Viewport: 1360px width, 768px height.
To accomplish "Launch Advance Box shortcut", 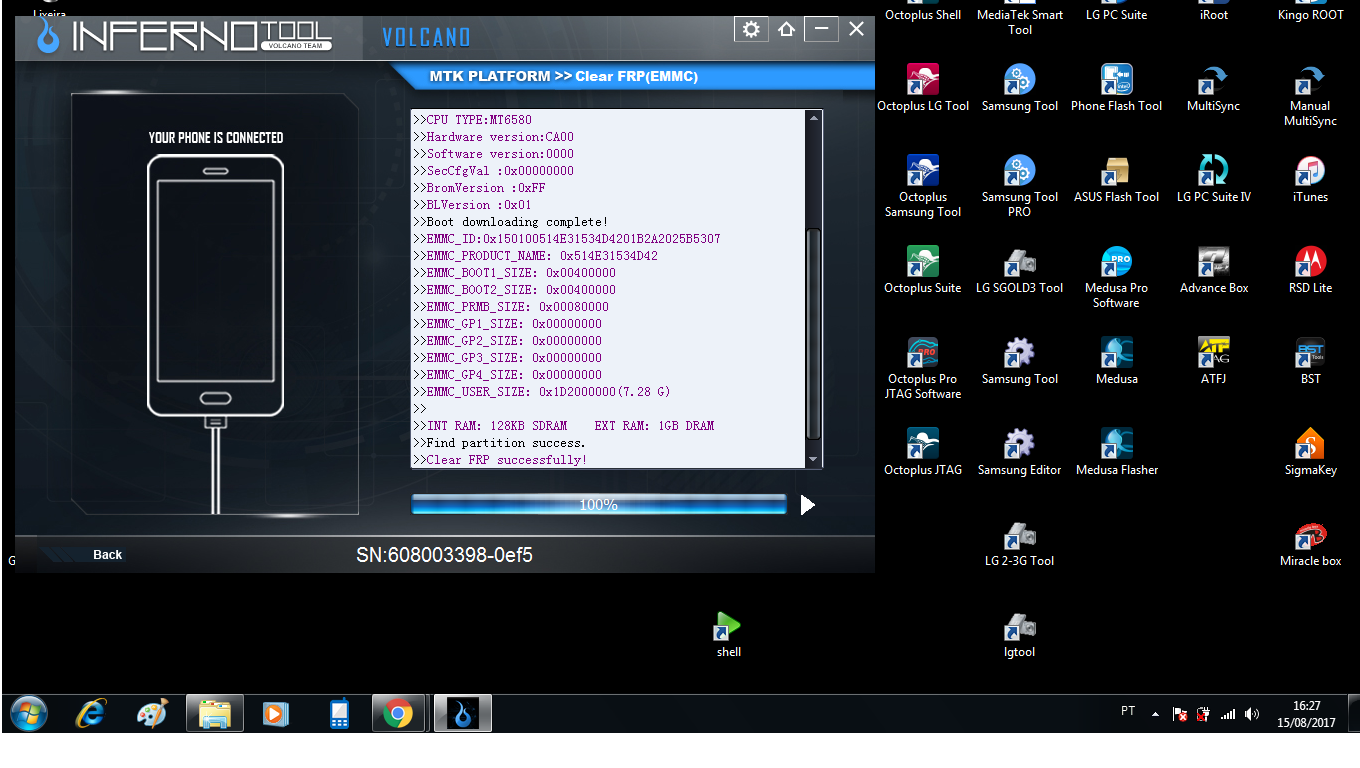I will click(x=1213, y=270).
